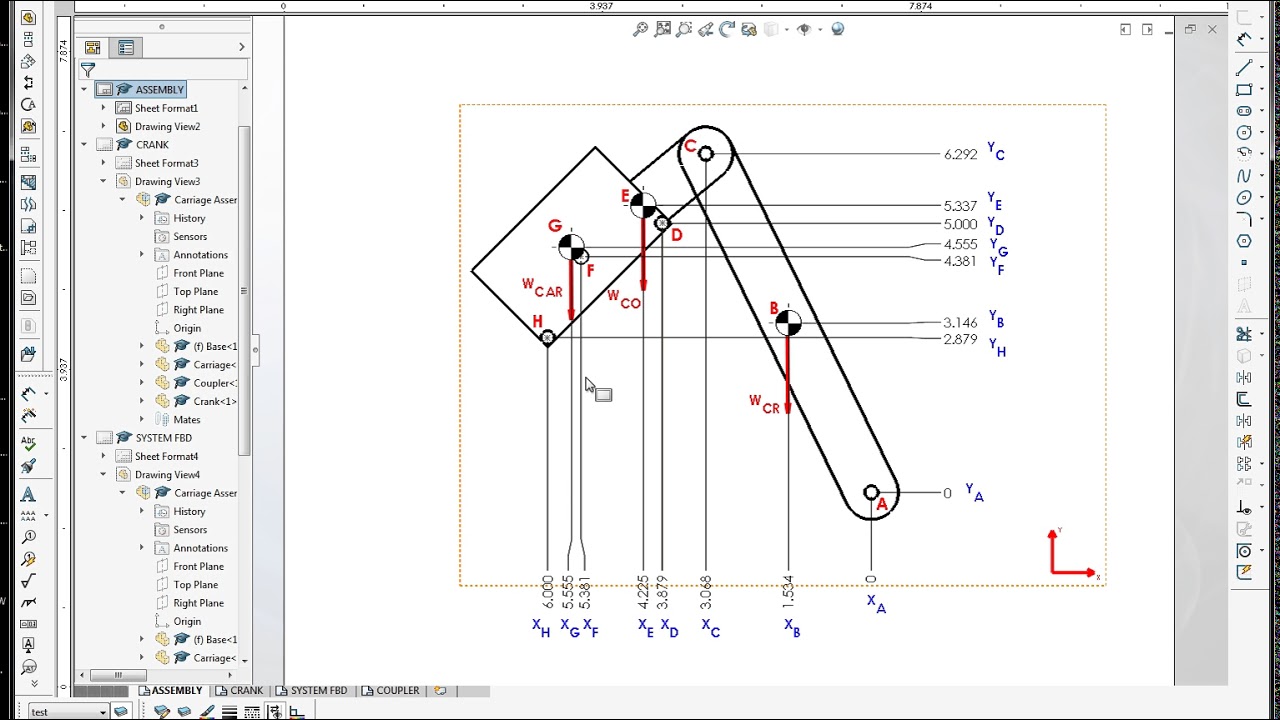Switch to the ASSEMBLY sheet tab
Viewport: 1280px width, 720px height.
click(170, 691)
